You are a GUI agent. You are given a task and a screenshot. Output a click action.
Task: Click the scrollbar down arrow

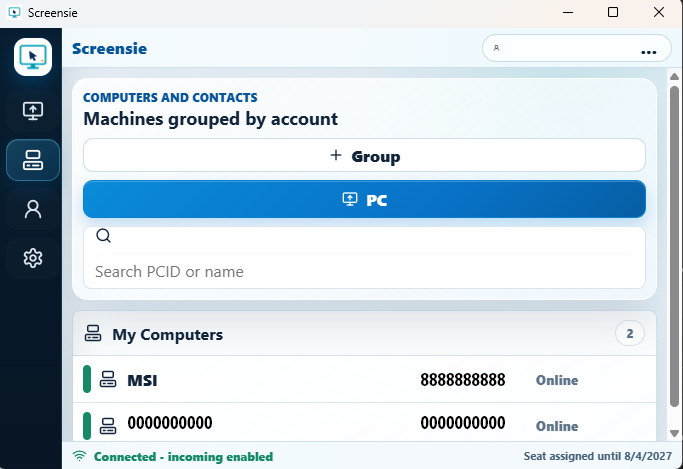point(674,433)
